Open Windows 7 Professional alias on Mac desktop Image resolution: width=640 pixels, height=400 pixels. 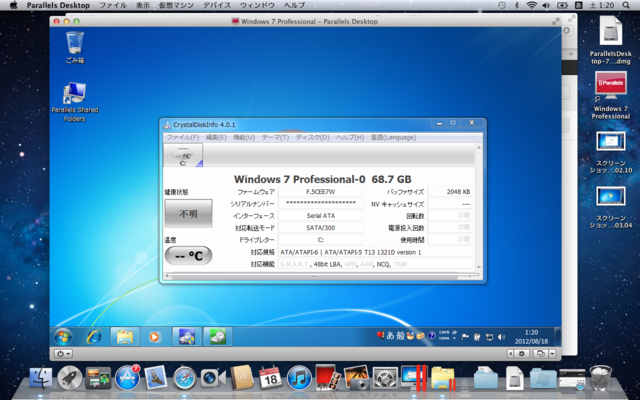coord(611,95)
